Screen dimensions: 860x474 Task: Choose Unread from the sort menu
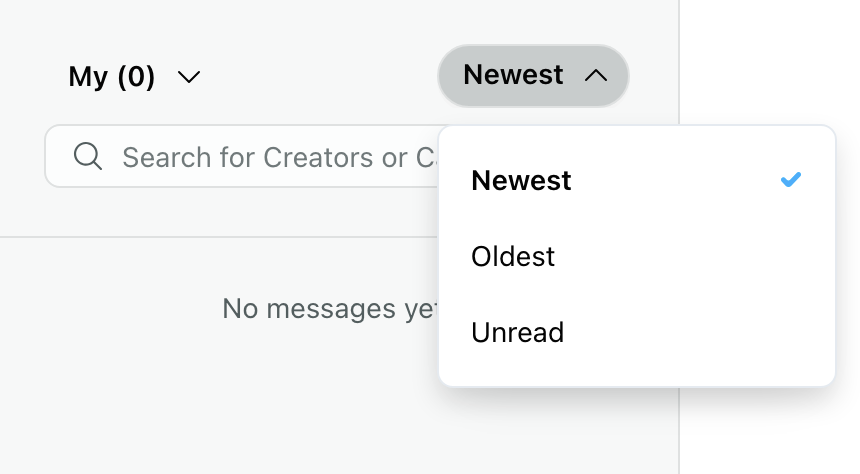(637, 332)
